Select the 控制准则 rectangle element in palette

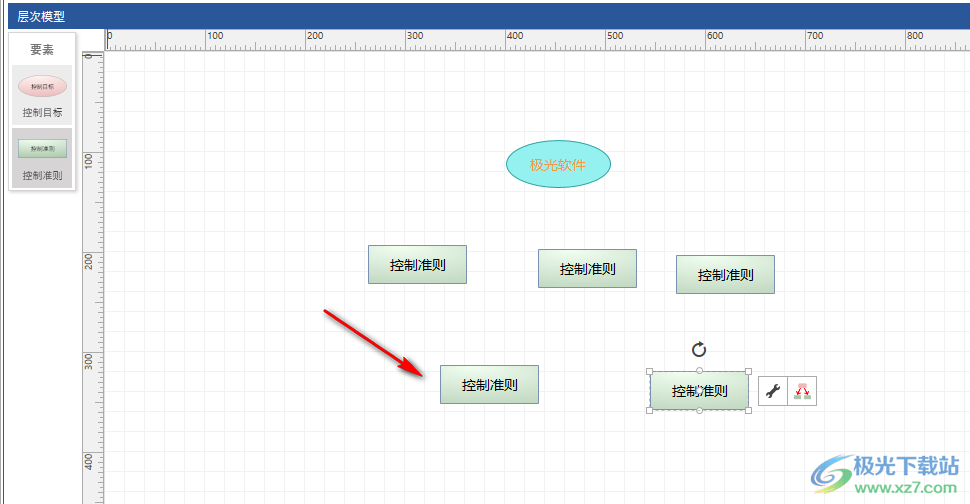tap(42, 158)
